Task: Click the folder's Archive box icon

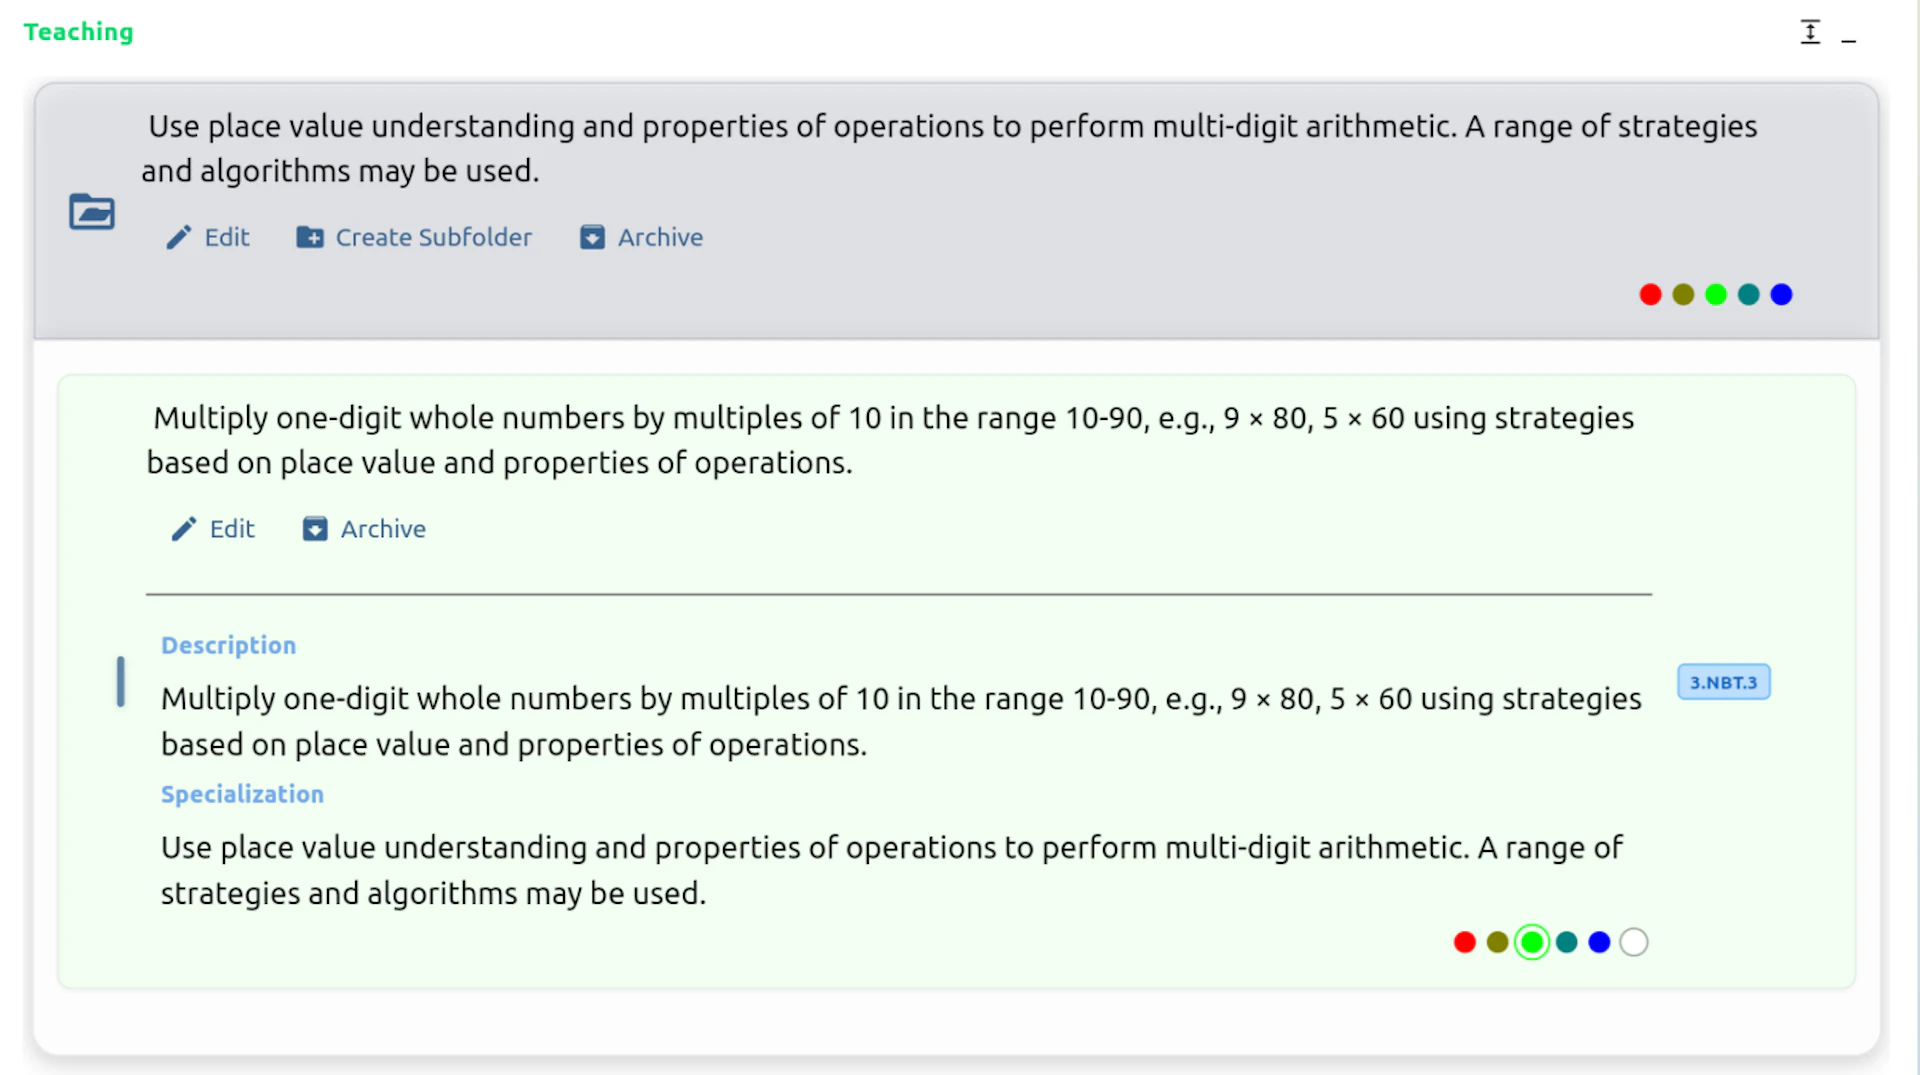Action: pos(592,237)
